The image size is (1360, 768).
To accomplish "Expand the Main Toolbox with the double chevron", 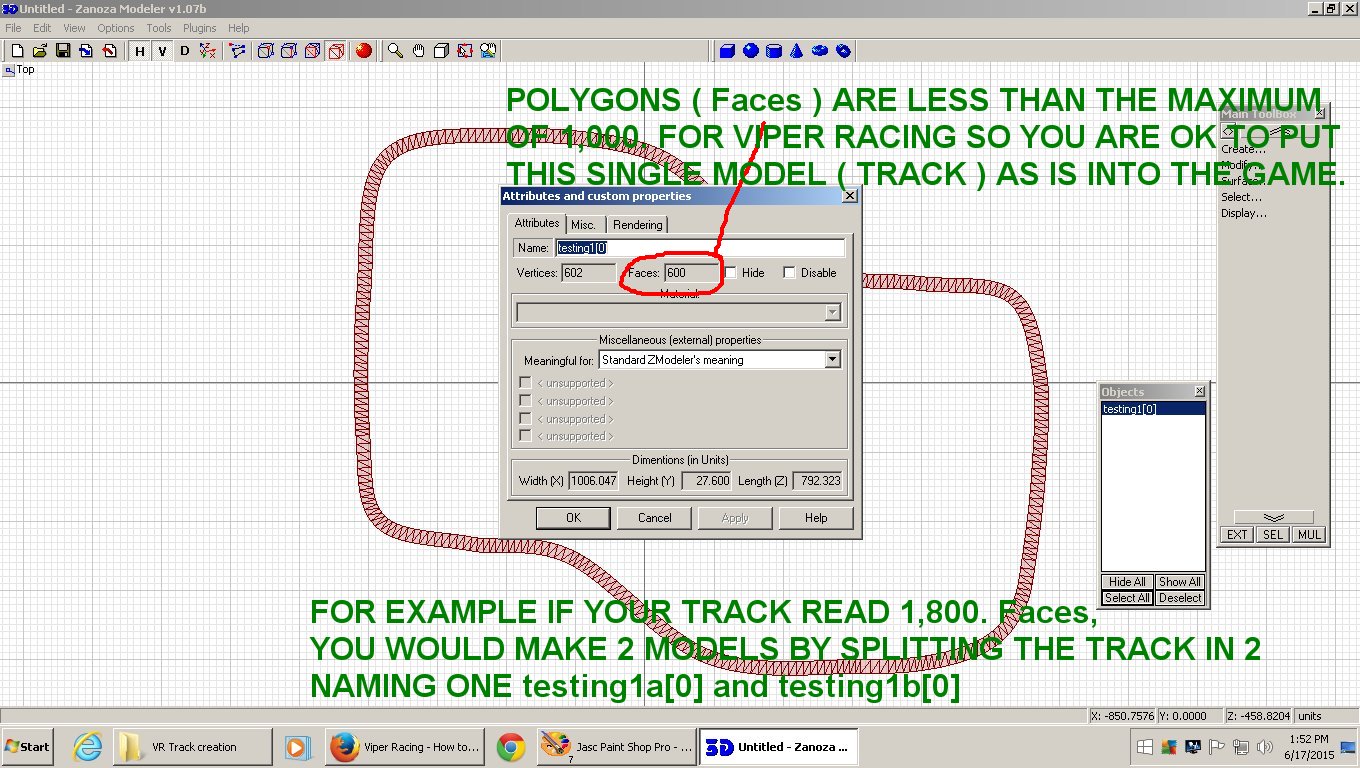I will pyautogui.click(x=1273, y=517).
